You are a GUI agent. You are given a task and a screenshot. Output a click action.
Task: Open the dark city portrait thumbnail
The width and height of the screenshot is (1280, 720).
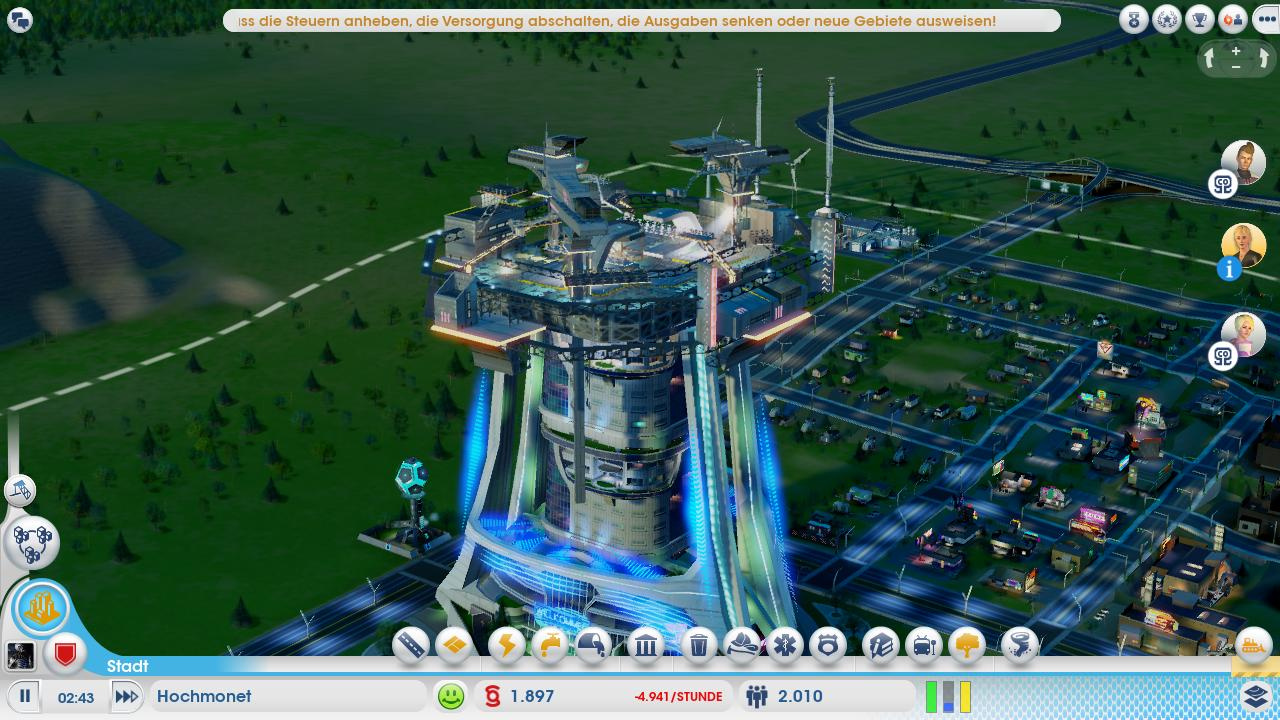[20, 655]
